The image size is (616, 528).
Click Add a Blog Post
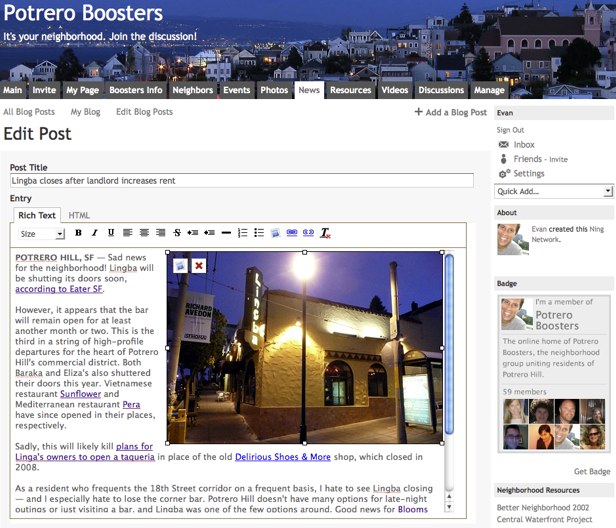coord(451,112)
